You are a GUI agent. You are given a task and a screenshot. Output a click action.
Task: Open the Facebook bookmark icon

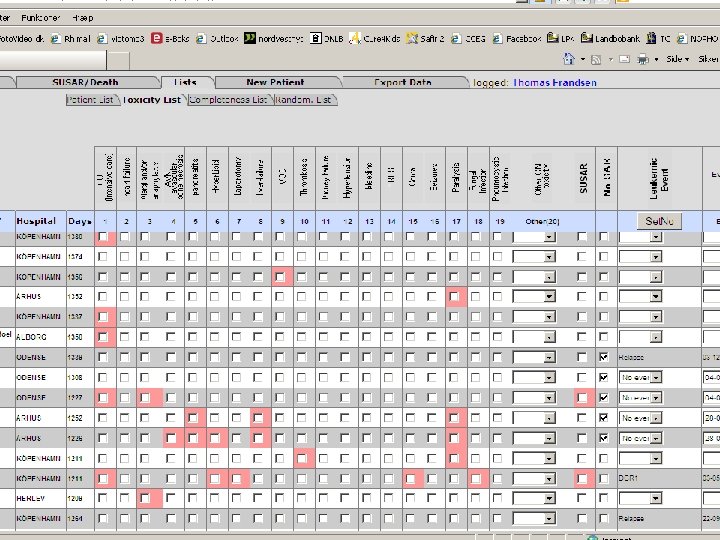tap(497, 39)
